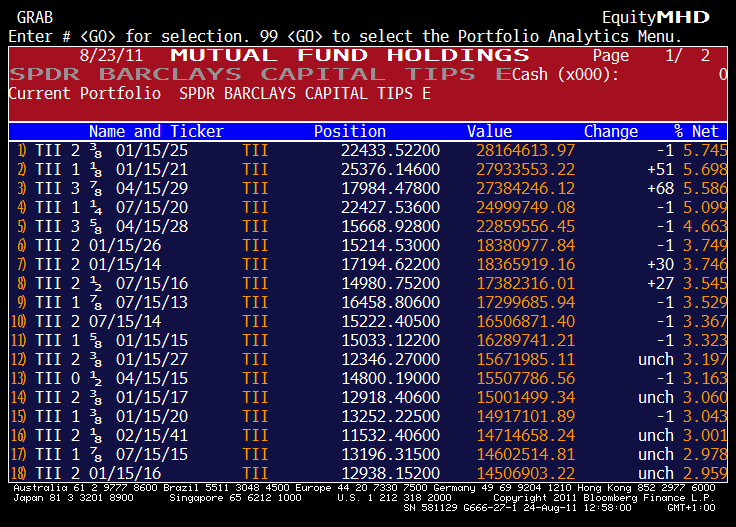Click the GRAB label at top left
The image size is (736, 527).
click(x=35, y=17)
